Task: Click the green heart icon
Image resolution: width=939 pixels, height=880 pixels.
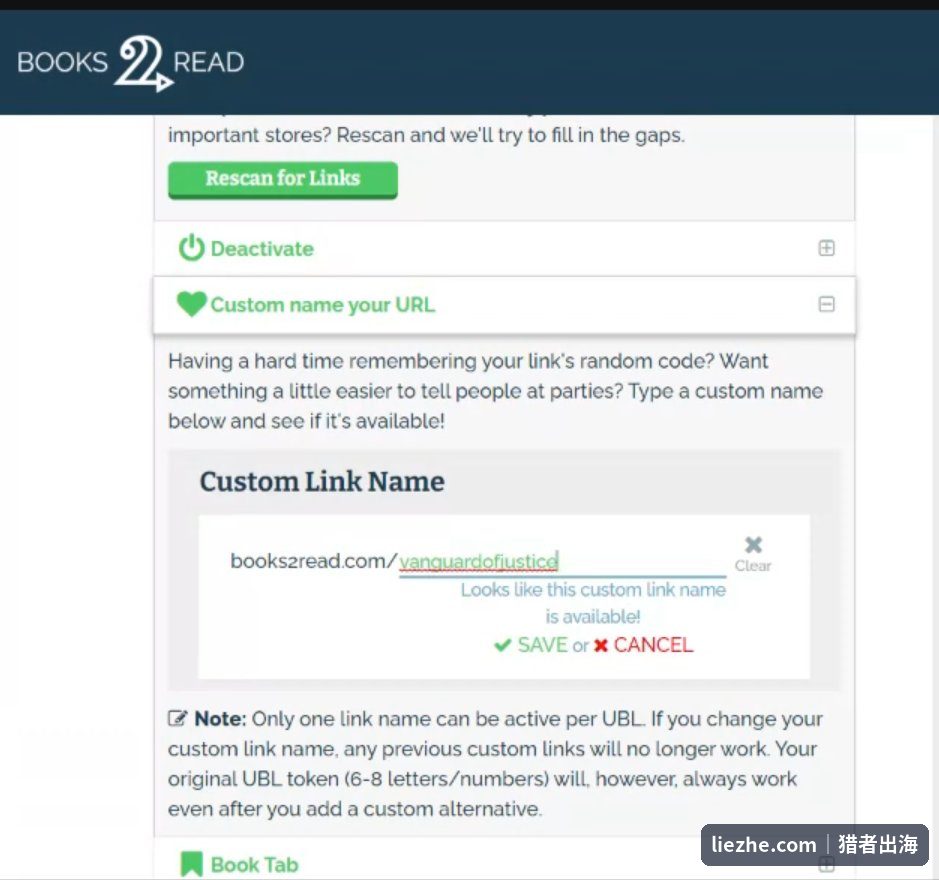Action: 192,304
